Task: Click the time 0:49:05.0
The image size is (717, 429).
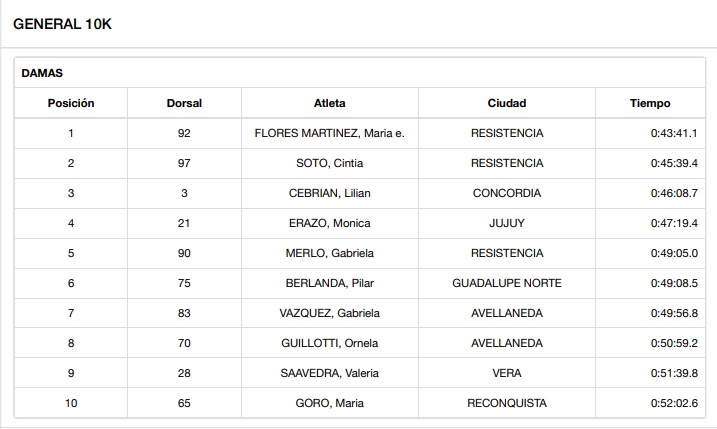Action: pos(674,253)
